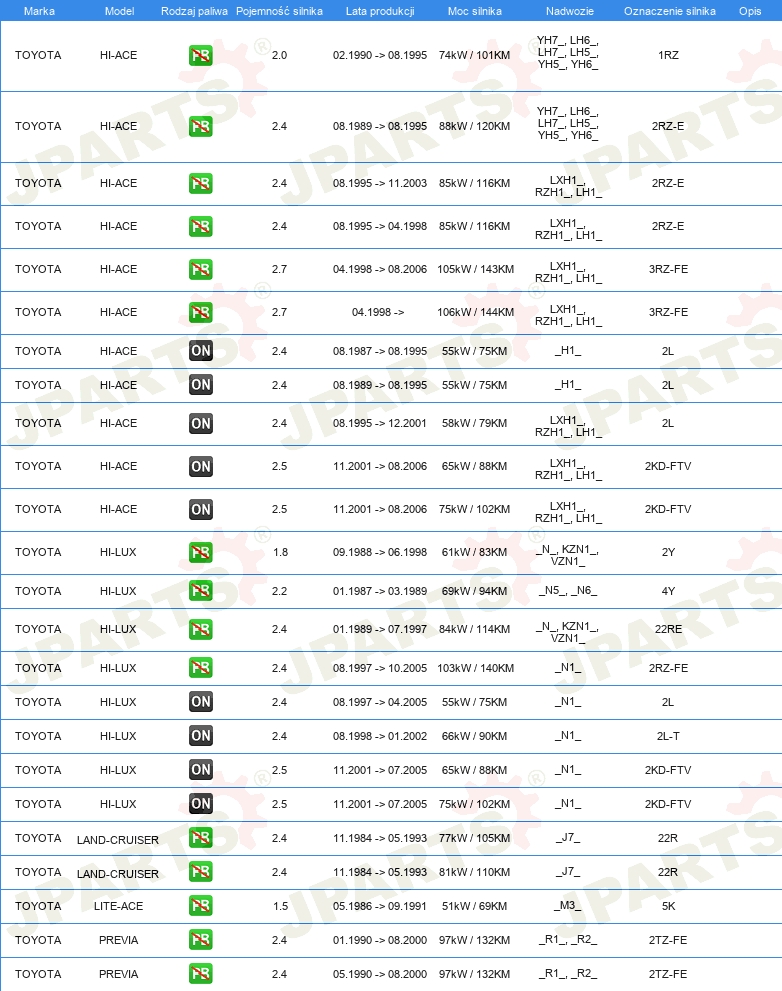Select the LITE-ACE model cell
782x991 pixels.
(118, 906)
